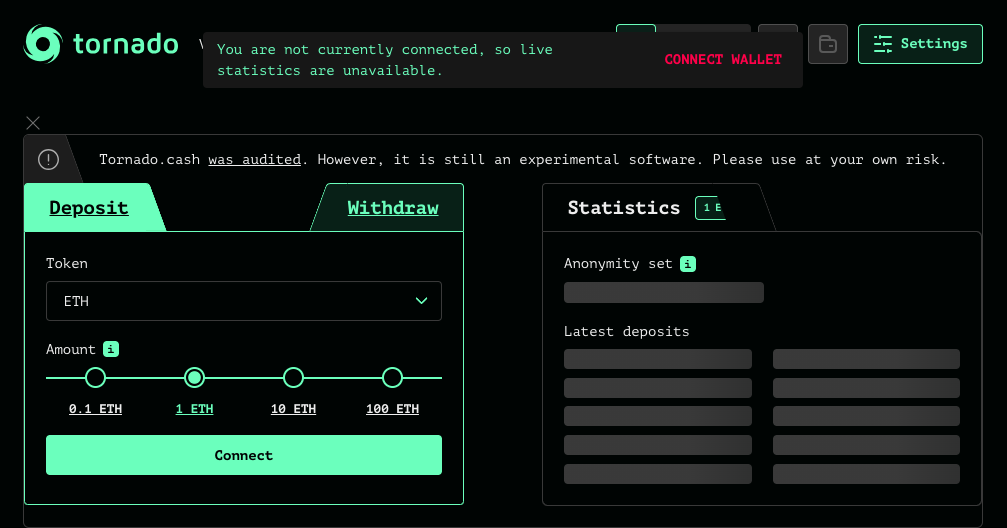Select the 0.1 ETH amount radio
Screen dimensions: 1007x528
tap(95, 378)
